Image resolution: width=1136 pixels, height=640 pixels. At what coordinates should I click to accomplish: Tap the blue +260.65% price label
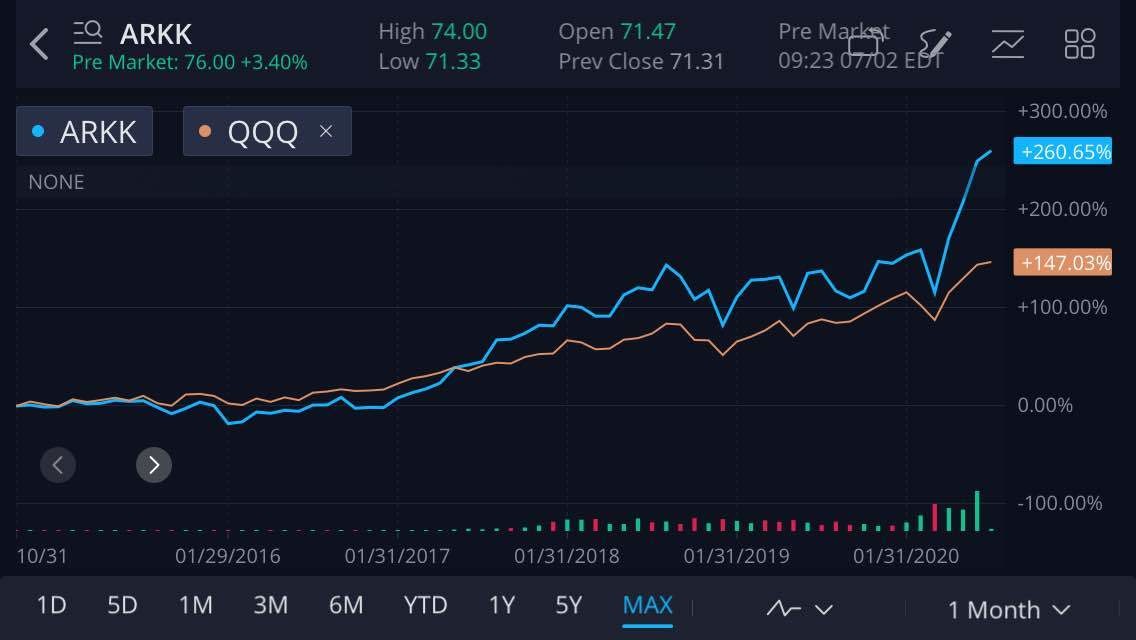(1063, 152)
